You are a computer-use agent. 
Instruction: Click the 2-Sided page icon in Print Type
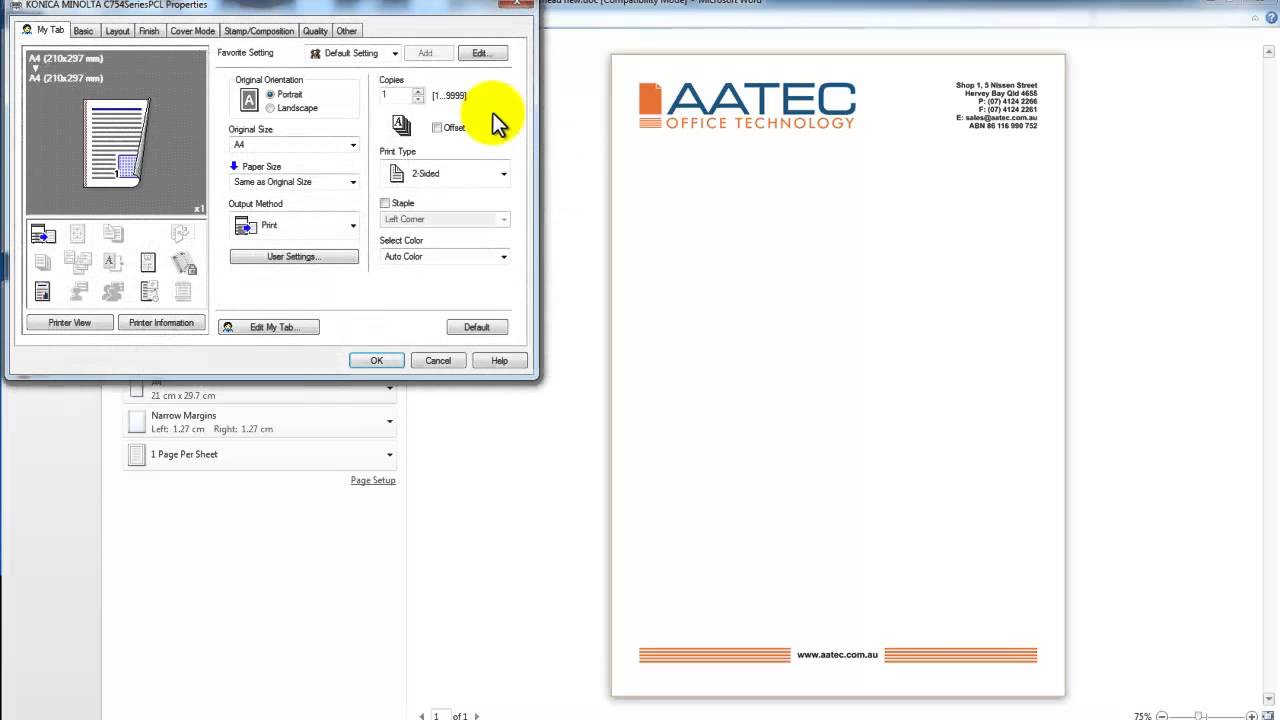coord(396,174)
